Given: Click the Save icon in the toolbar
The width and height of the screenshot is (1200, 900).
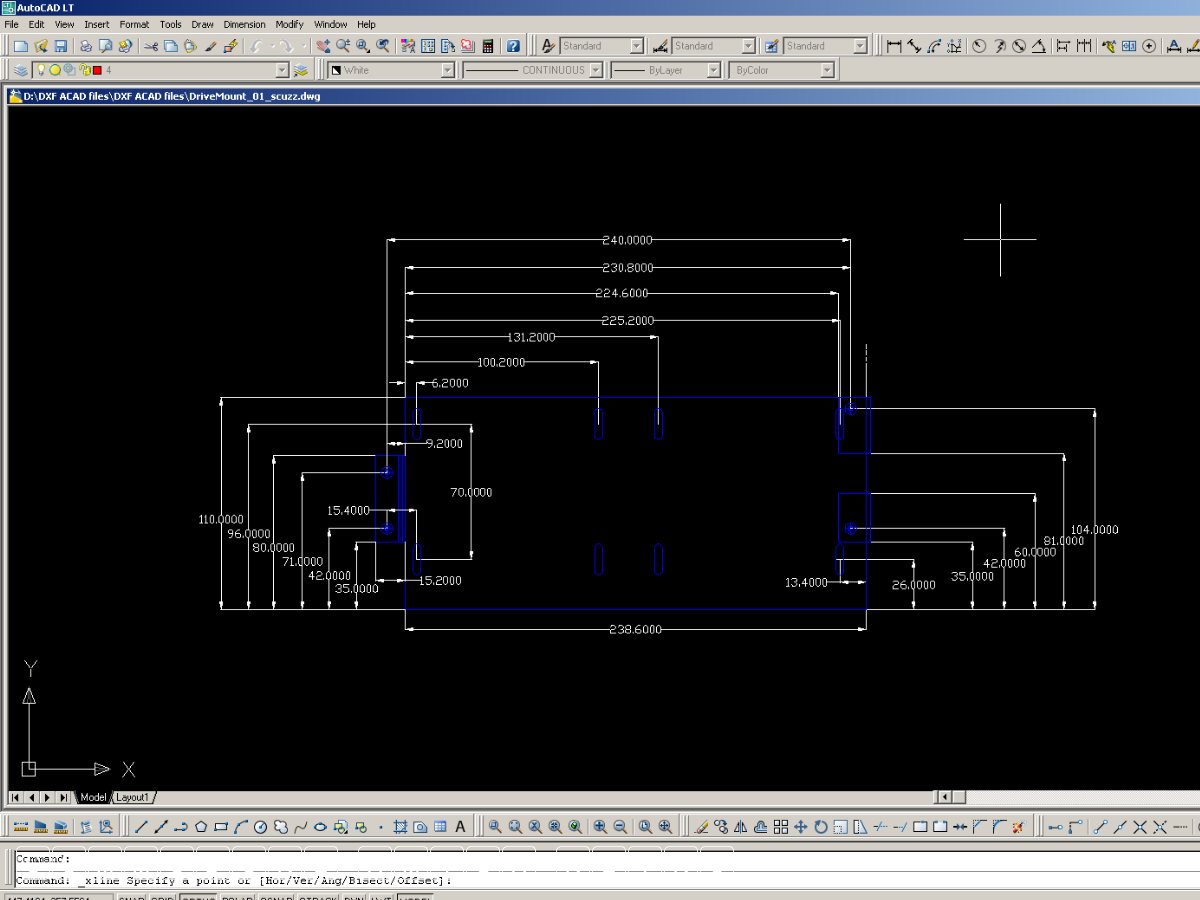Looking at the screenshot, I should coord(61,46).
